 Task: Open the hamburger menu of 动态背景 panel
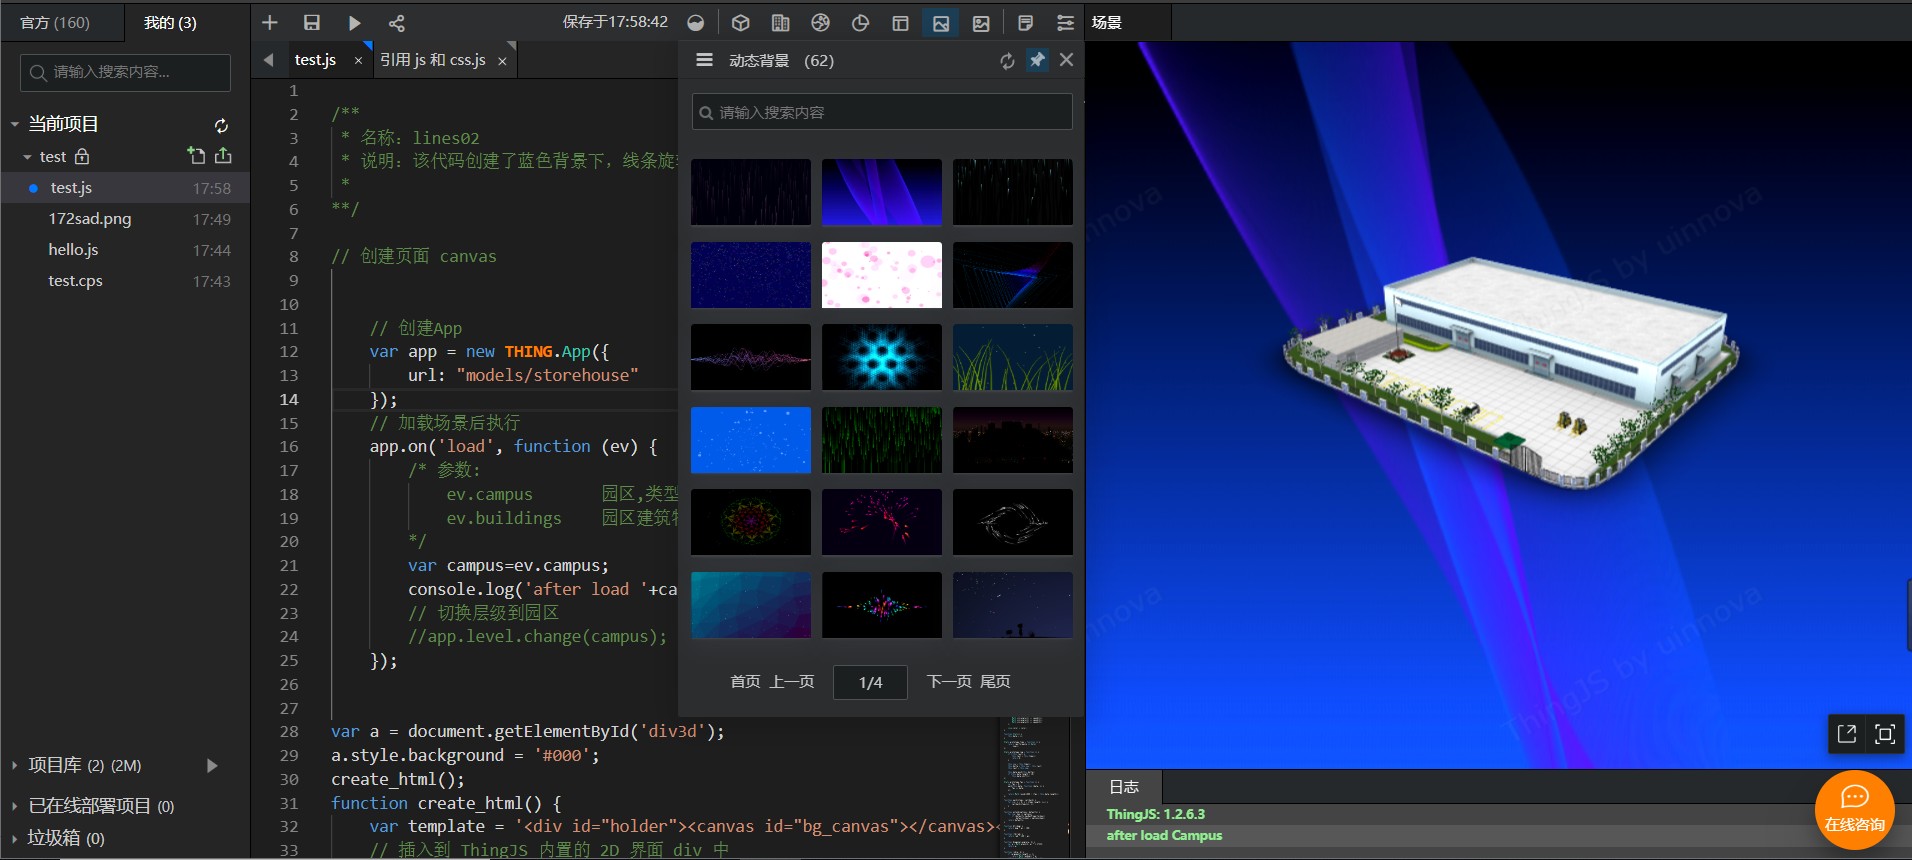click(x=704, y=60)
